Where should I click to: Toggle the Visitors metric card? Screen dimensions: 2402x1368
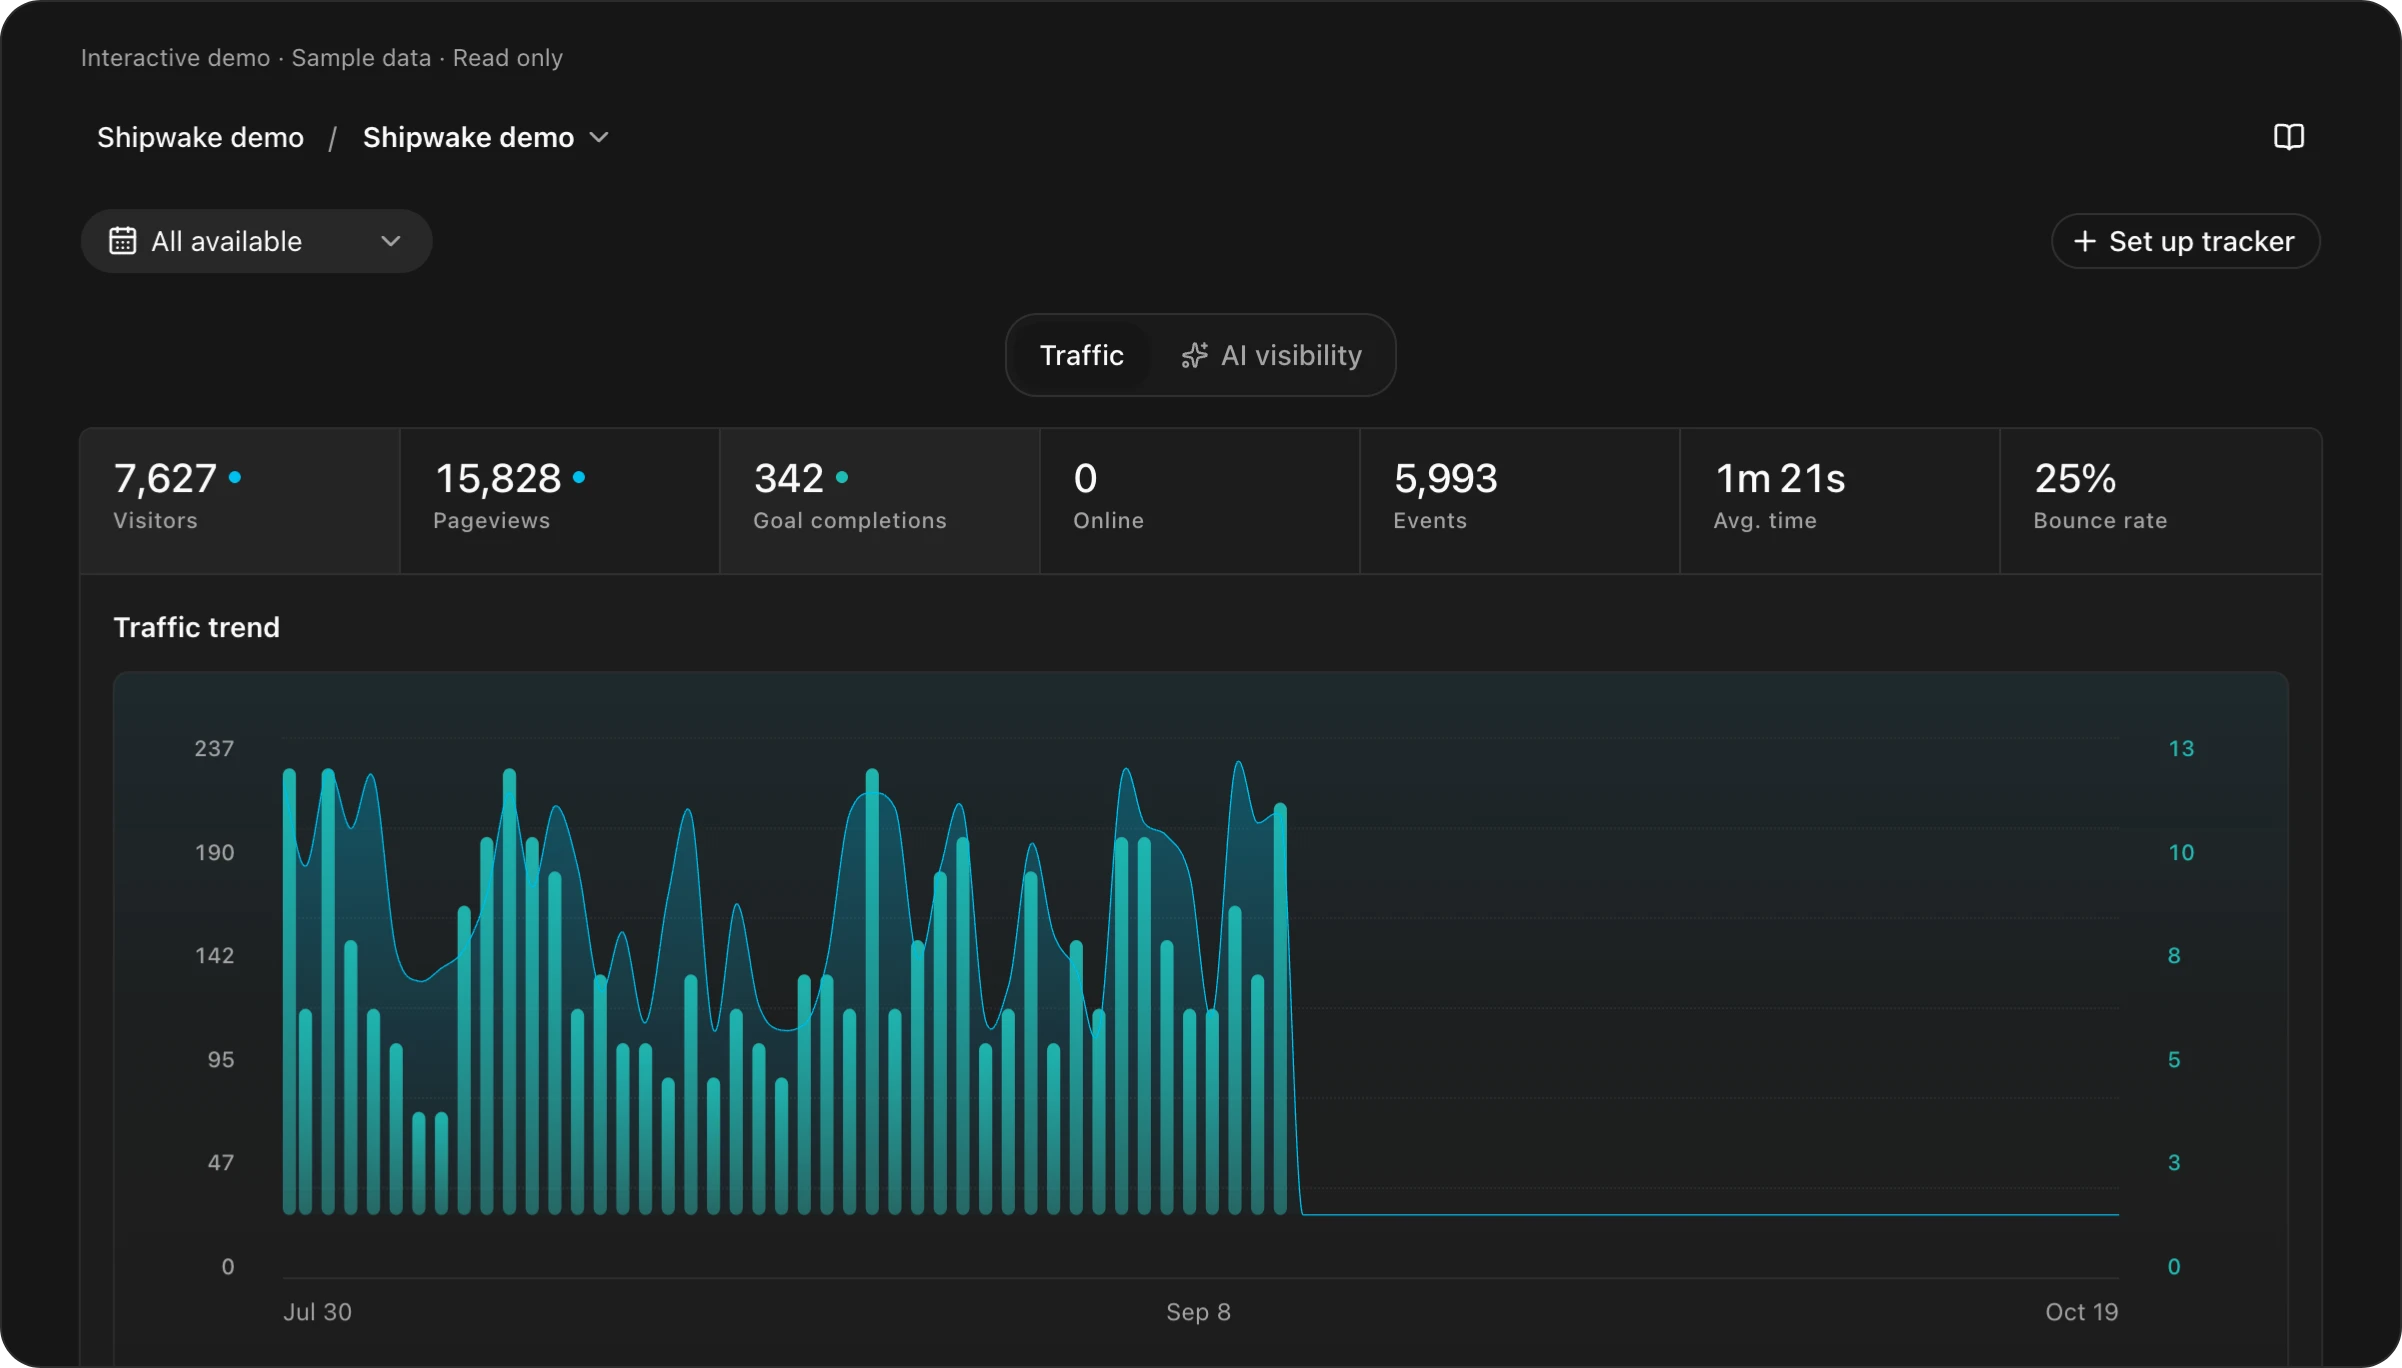[240, 501]
